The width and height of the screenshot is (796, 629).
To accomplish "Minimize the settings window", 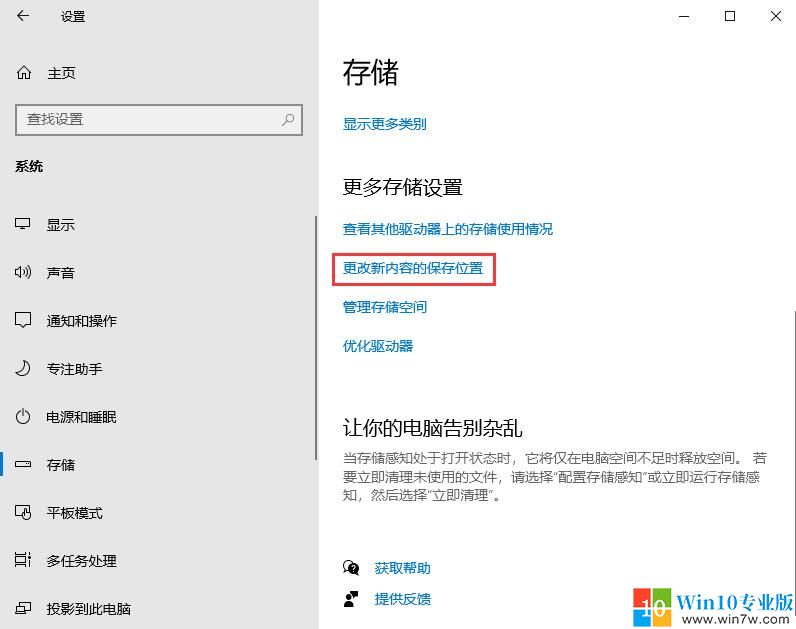I will [684, 16].
